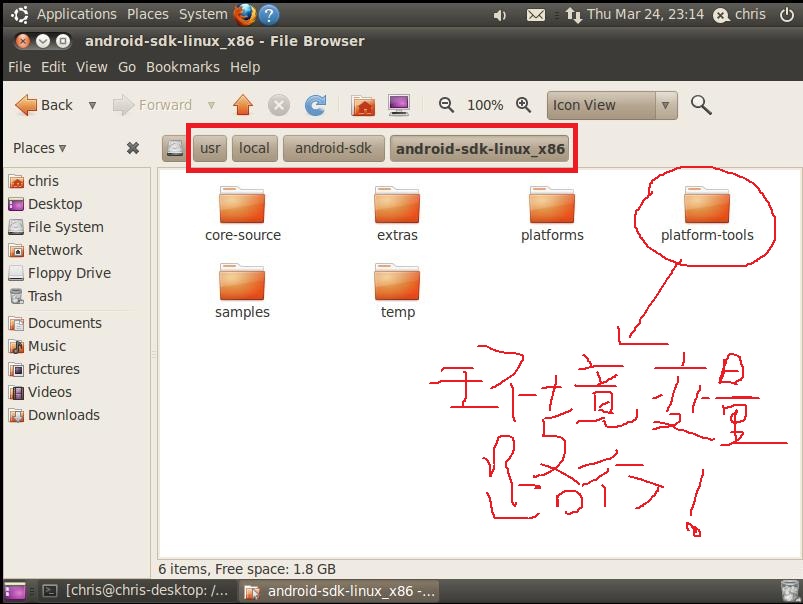This screenshot has height=604, width=803.
Task: Open Desktop in Places sidebar
Action: 45,204
